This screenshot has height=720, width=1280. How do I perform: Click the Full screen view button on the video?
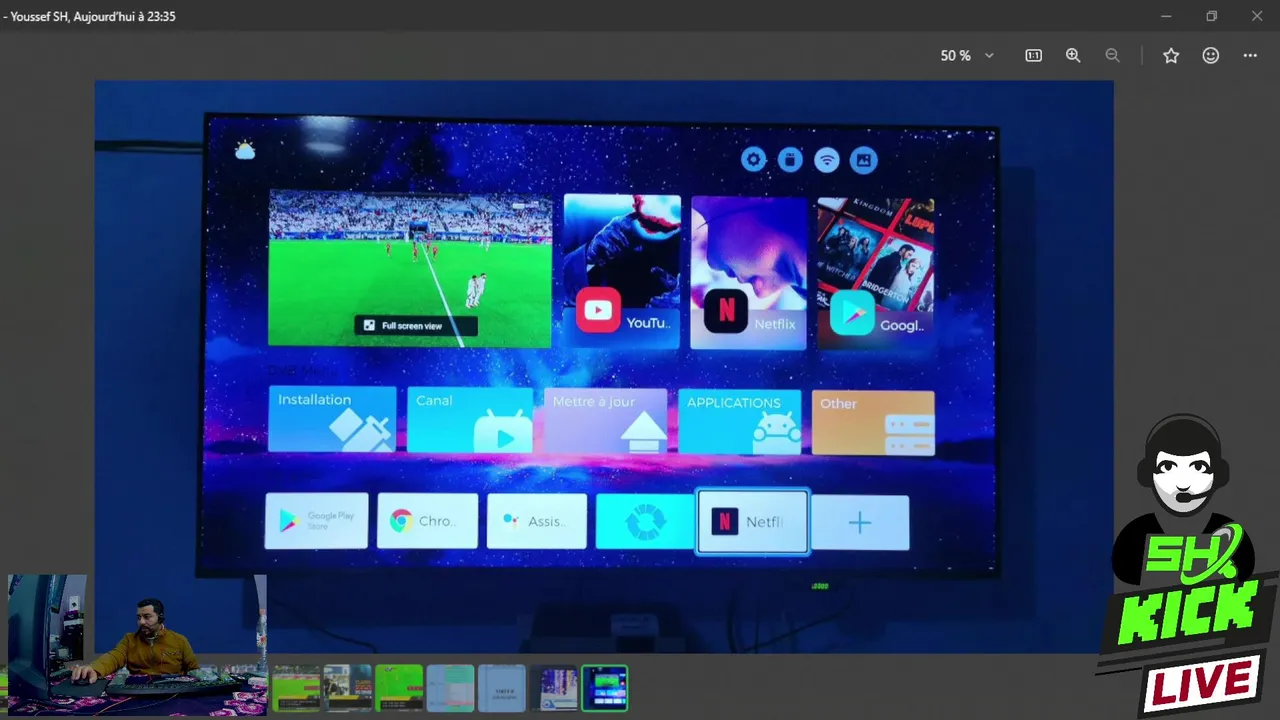[x=415, y=326]
